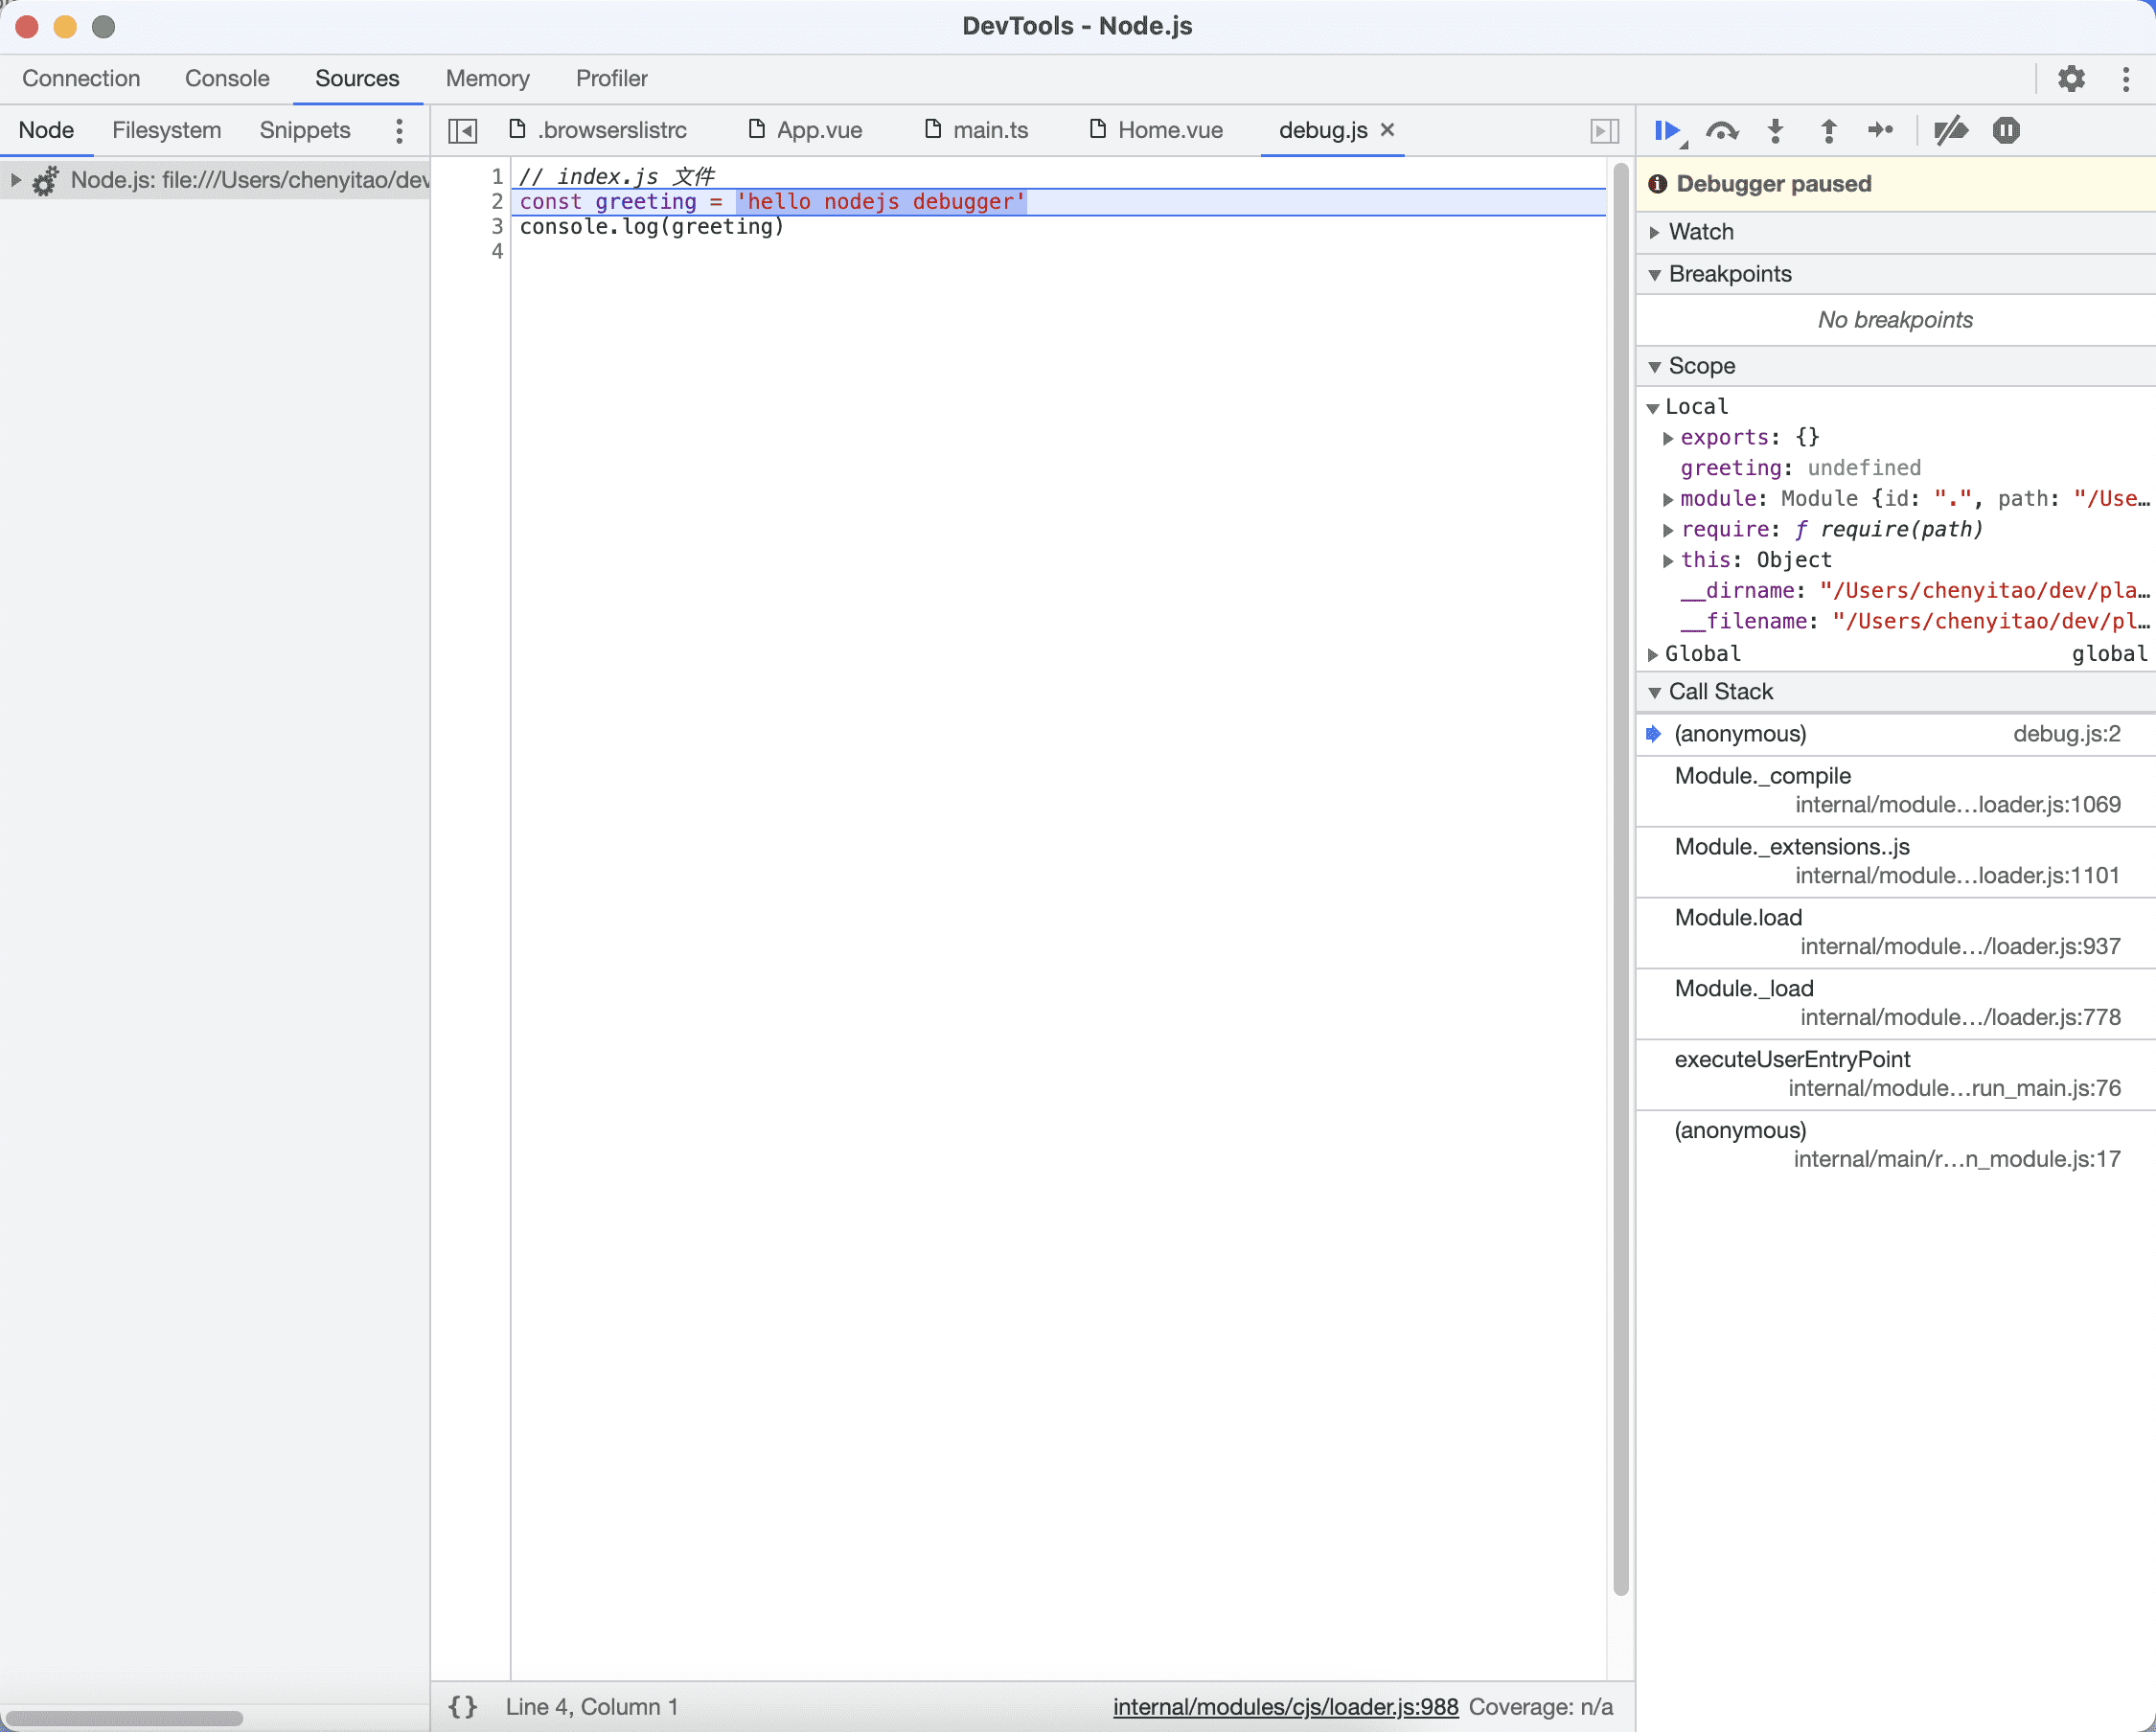
Task: Toggle pause on exceptions button
Action: click(x=2006, y=131)
